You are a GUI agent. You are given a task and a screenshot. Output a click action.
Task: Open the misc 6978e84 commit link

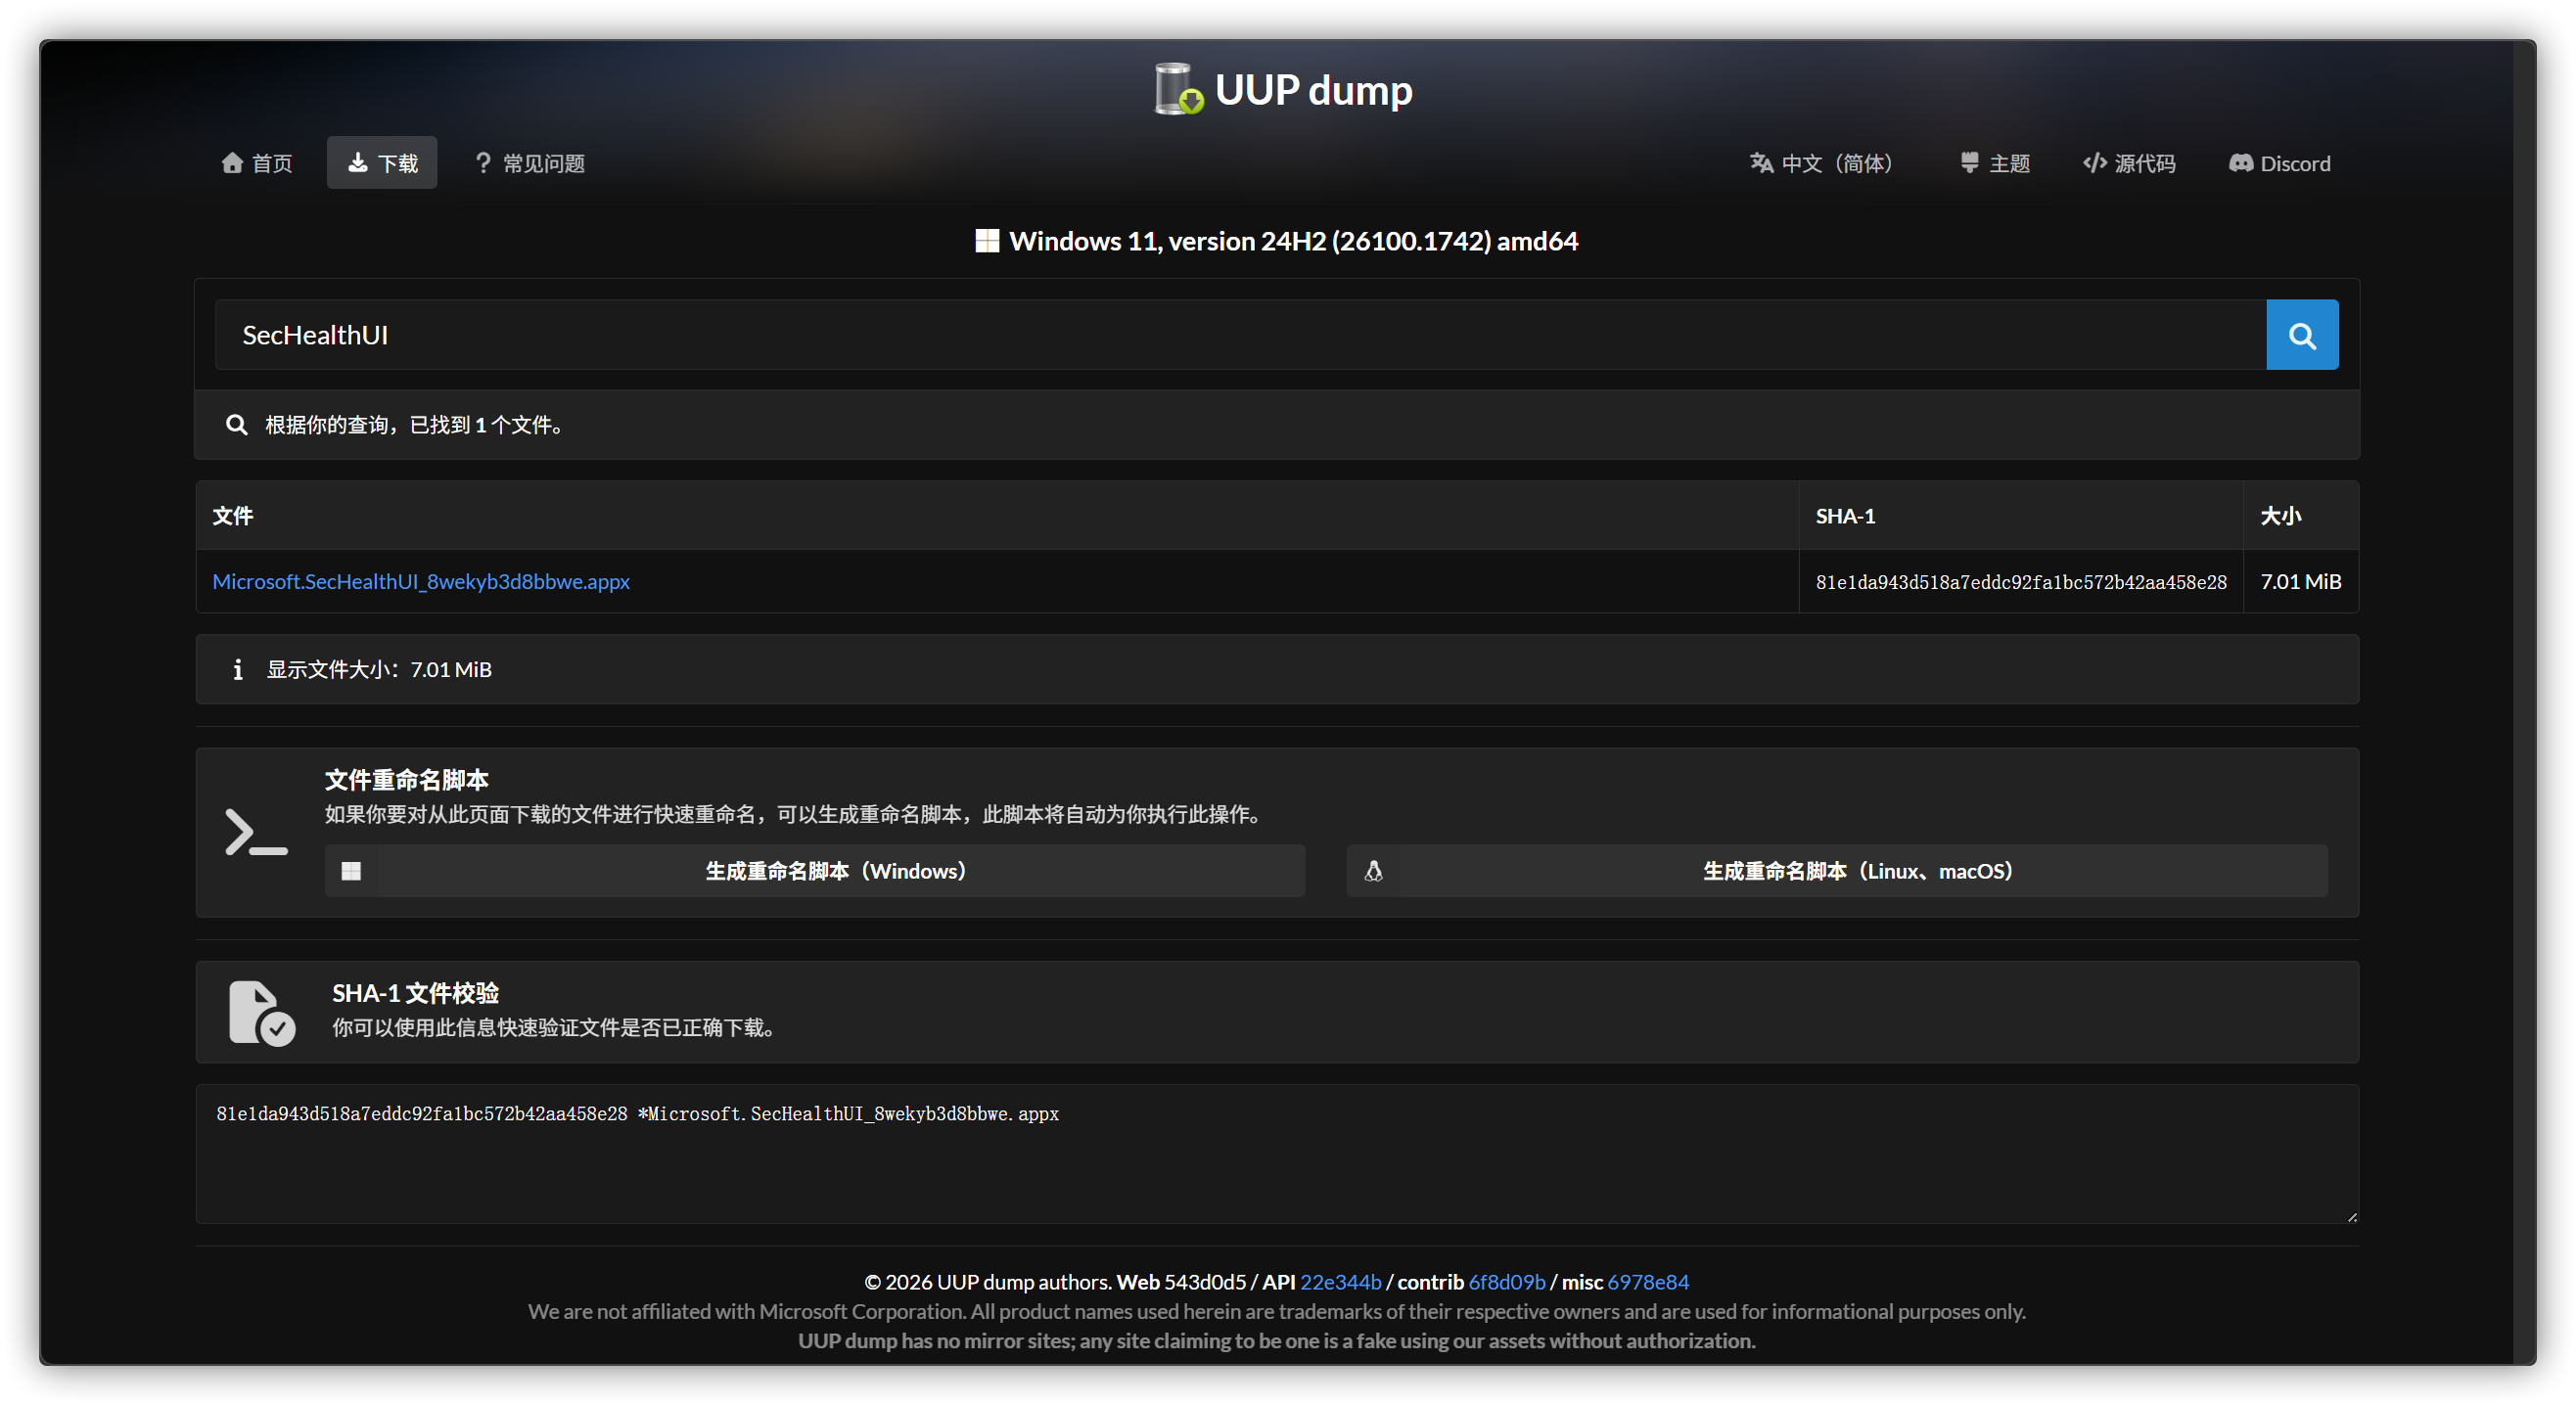1647,1282
